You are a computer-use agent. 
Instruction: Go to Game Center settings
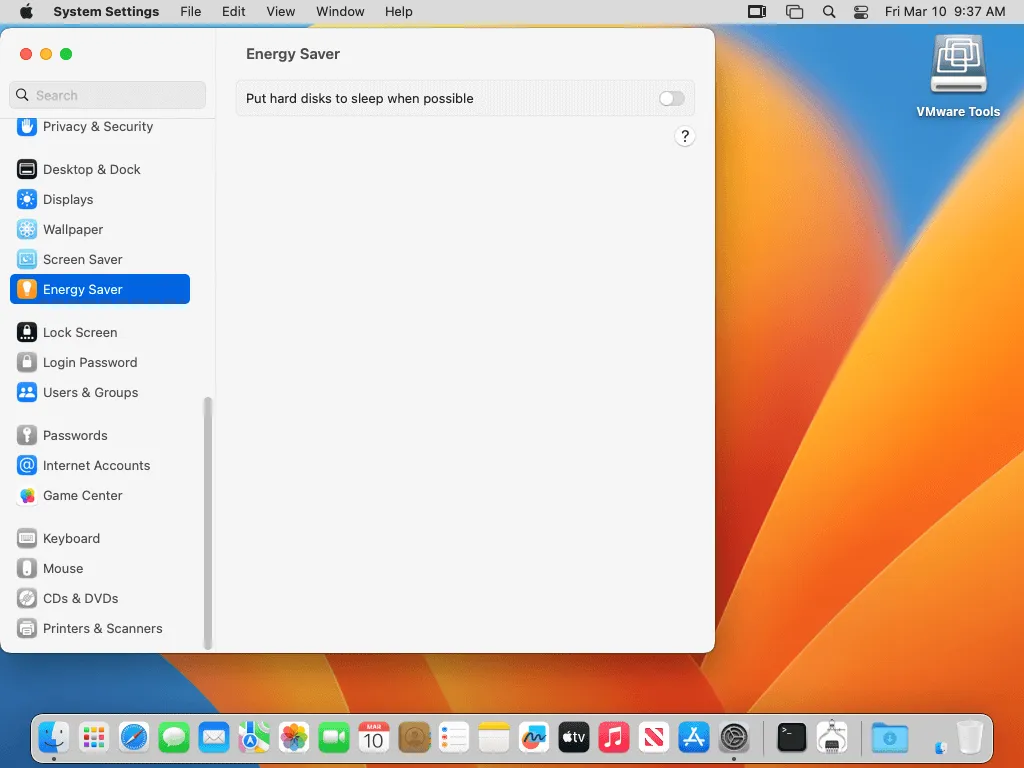click(x=82, y=496)
